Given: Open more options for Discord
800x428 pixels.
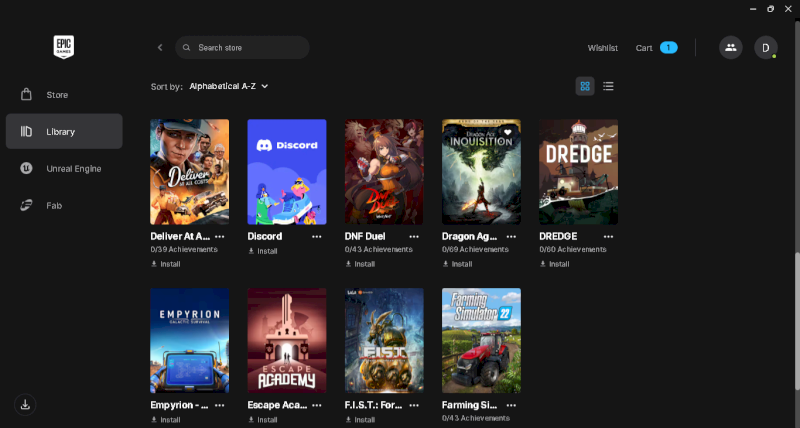Looking at the screenshot, I should [317, 237].
